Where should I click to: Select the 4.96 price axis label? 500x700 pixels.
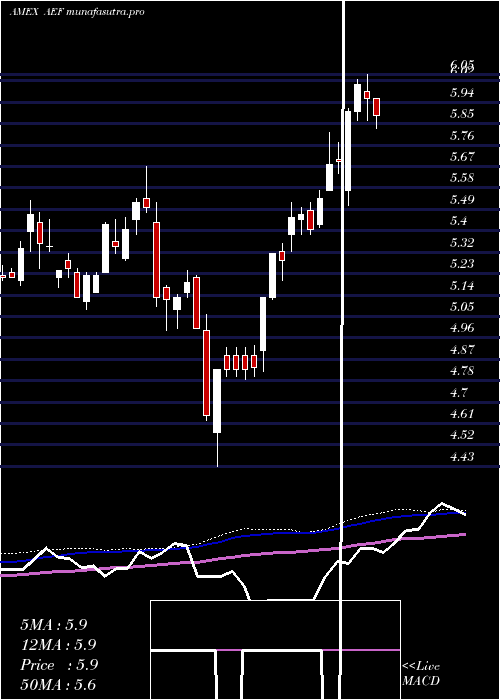click(x=462, y=328)
